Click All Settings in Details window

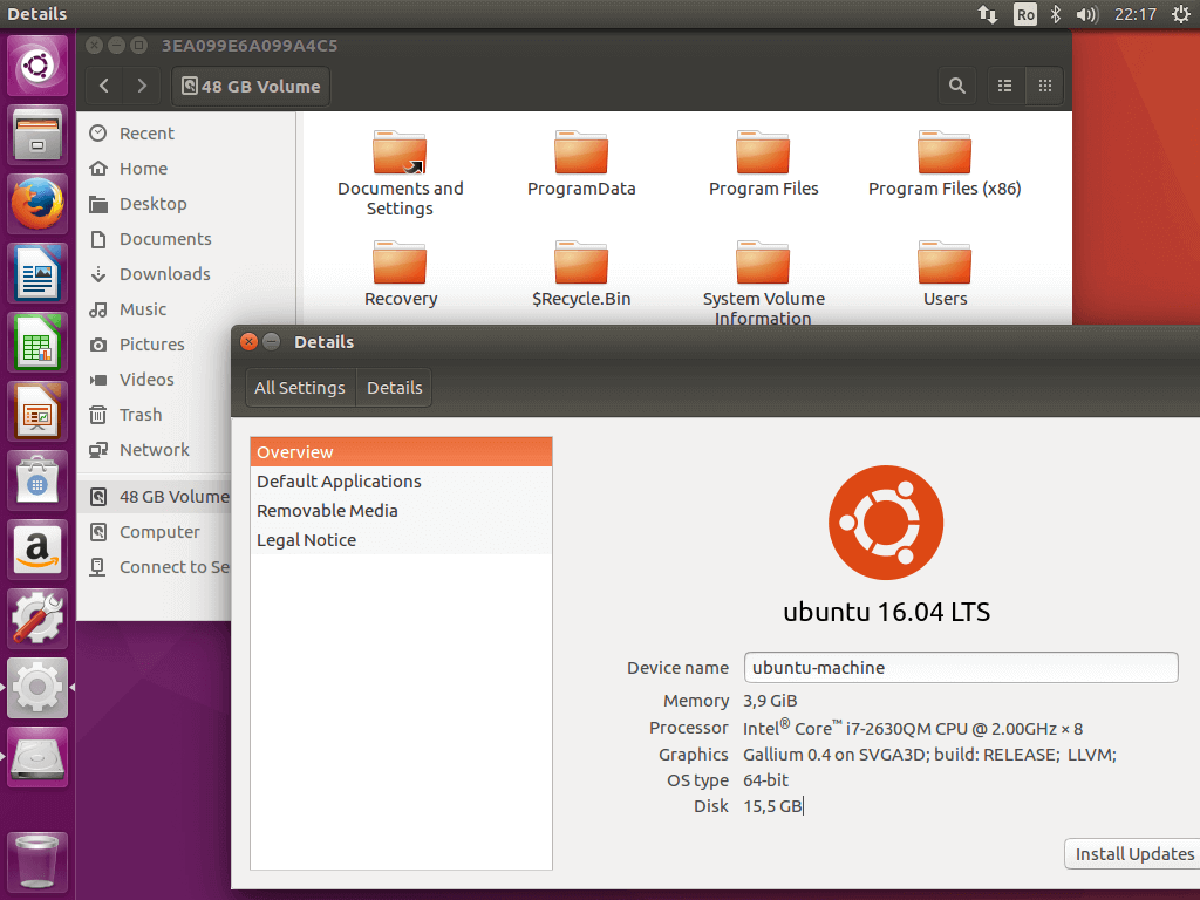(300, 388)
